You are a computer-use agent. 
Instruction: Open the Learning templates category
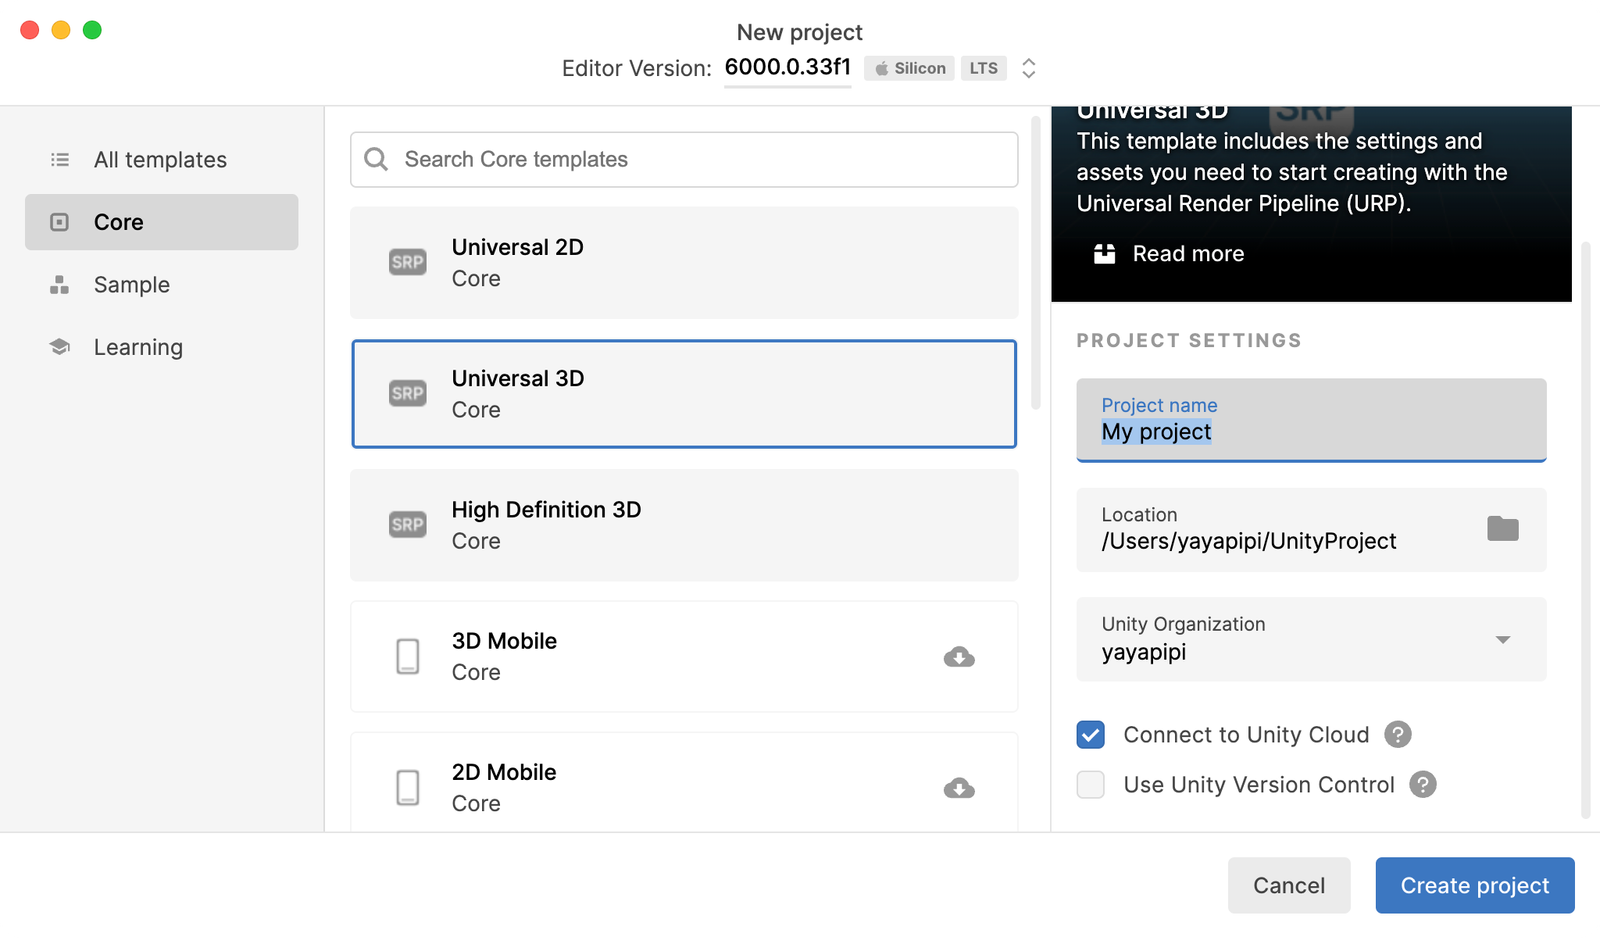point(138,347)
